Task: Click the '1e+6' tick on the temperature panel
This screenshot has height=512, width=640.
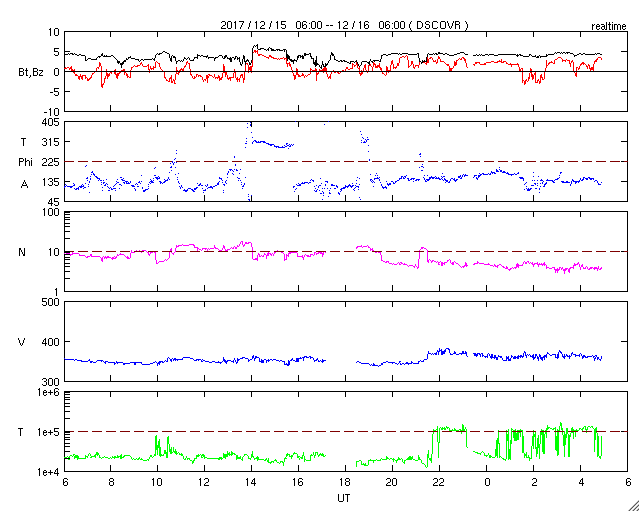Action: tap(49, 392)
